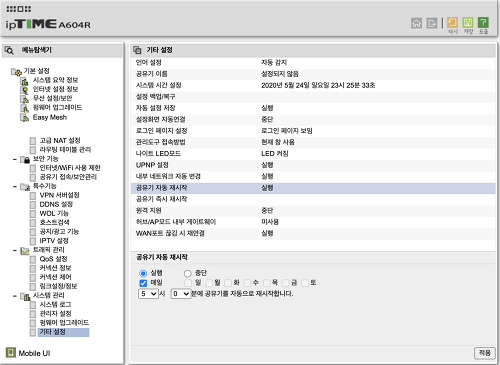
Task: Open 공지/광고 기능 in the tree
Action: pos(59,232)
